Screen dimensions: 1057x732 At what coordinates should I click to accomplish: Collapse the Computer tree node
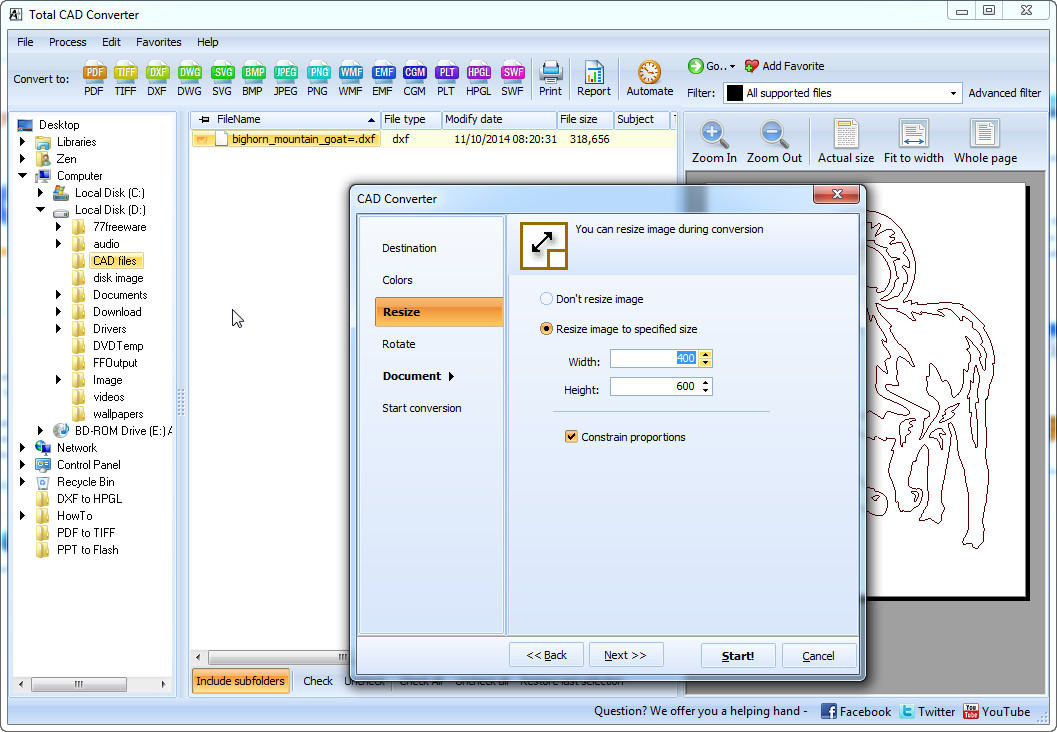point(23,176)
